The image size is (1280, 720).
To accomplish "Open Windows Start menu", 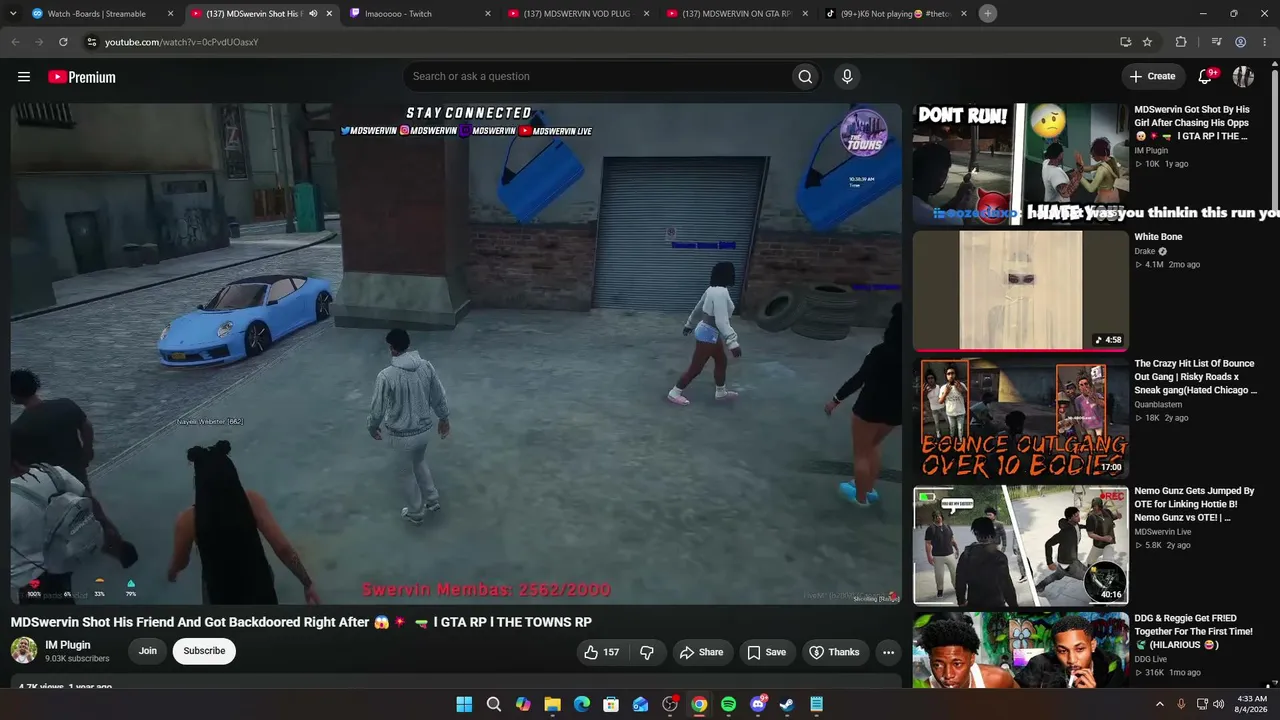I will pos(464,704).
